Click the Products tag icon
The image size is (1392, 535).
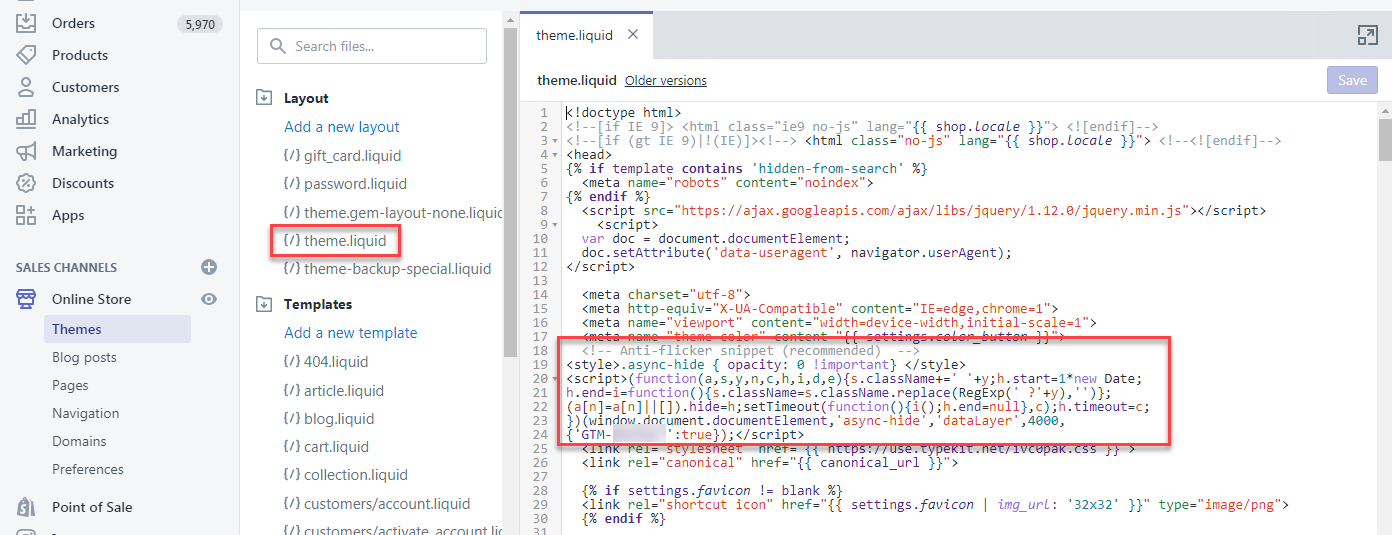[27, 55]
